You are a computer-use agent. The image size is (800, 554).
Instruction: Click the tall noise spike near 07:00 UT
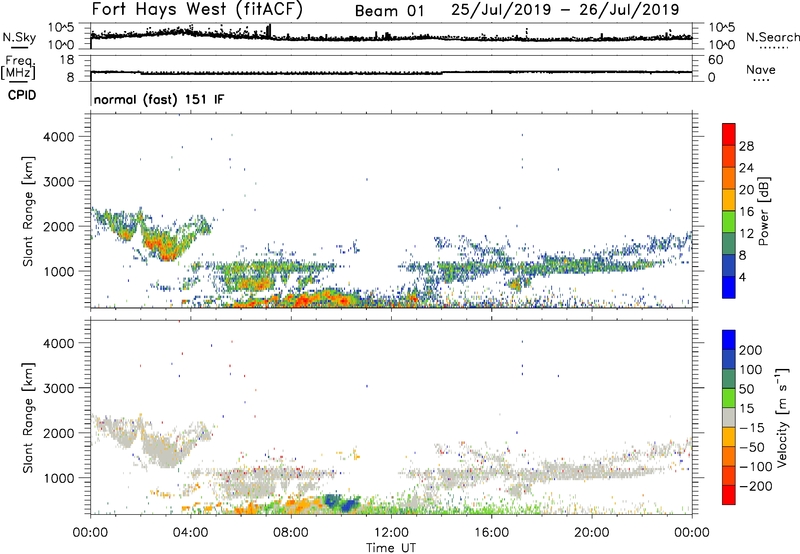269,31
